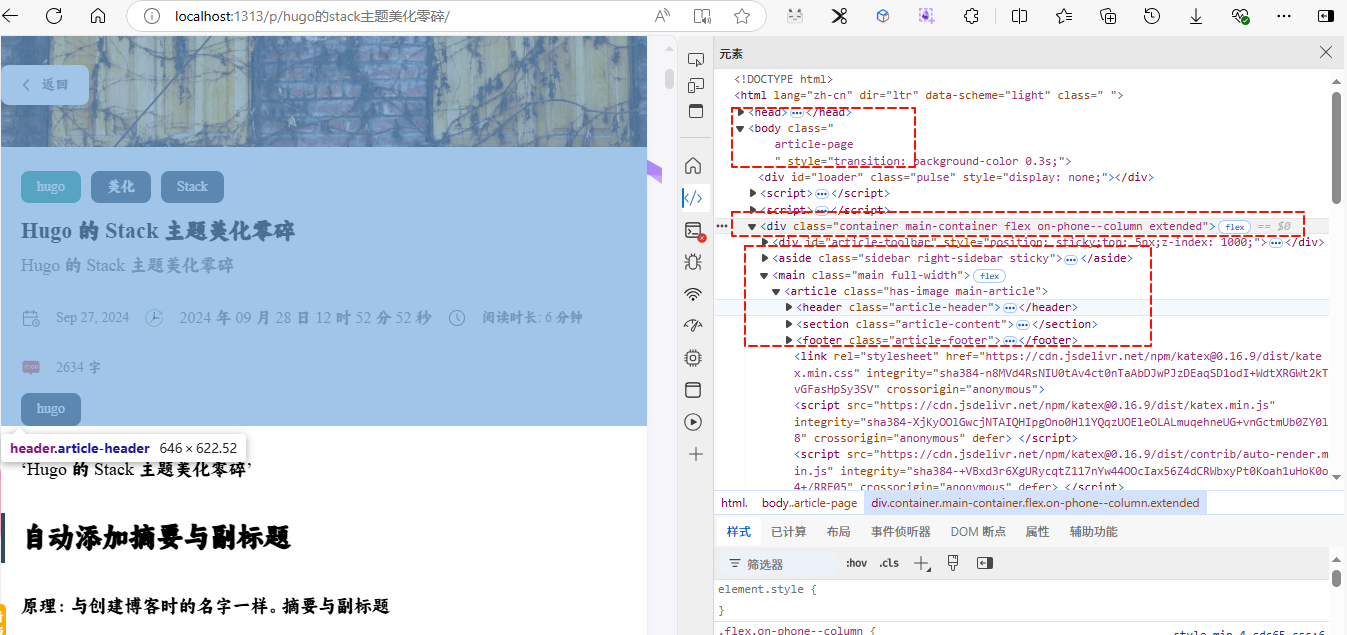
Task: Open the Favorites list icon
Action: click(1064, 16)
